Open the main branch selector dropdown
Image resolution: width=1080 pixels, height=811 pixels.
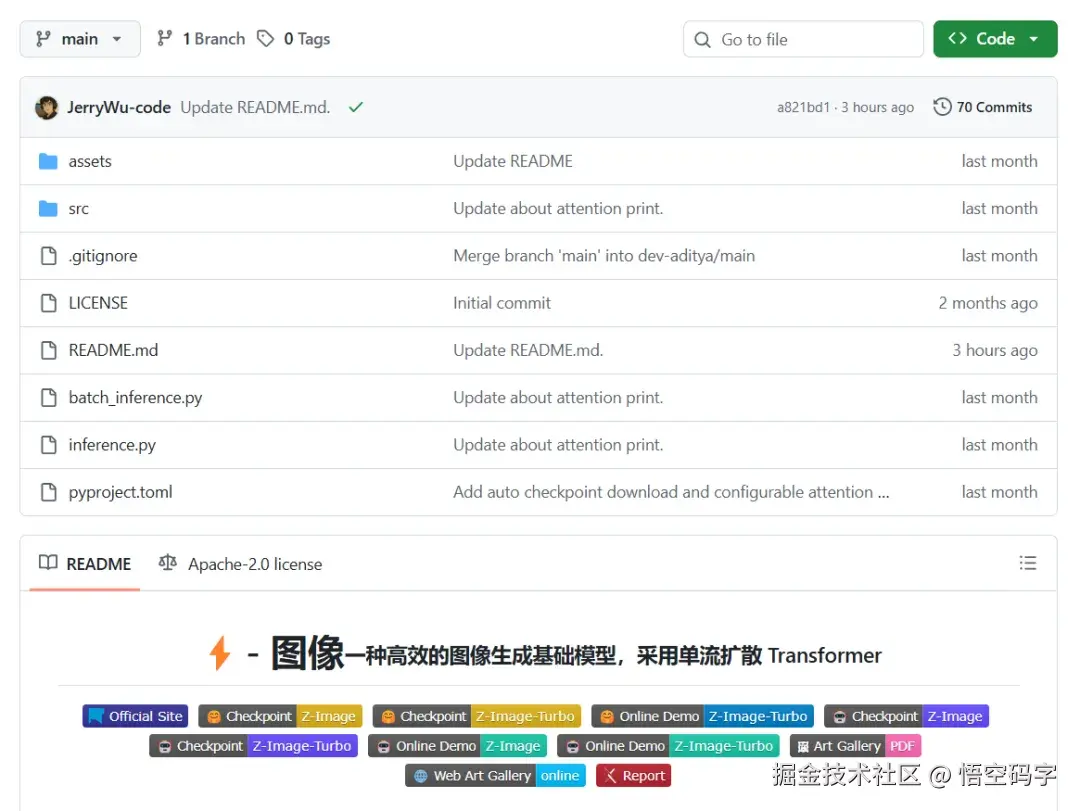coord(80,39)
